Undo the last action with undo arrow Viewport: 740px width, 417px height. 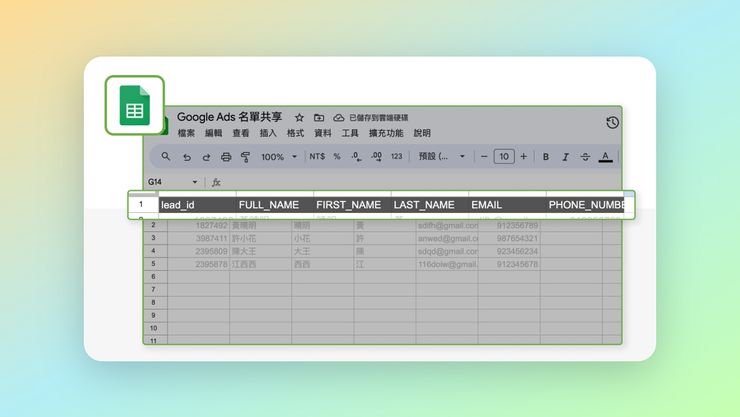coord(187,157)
